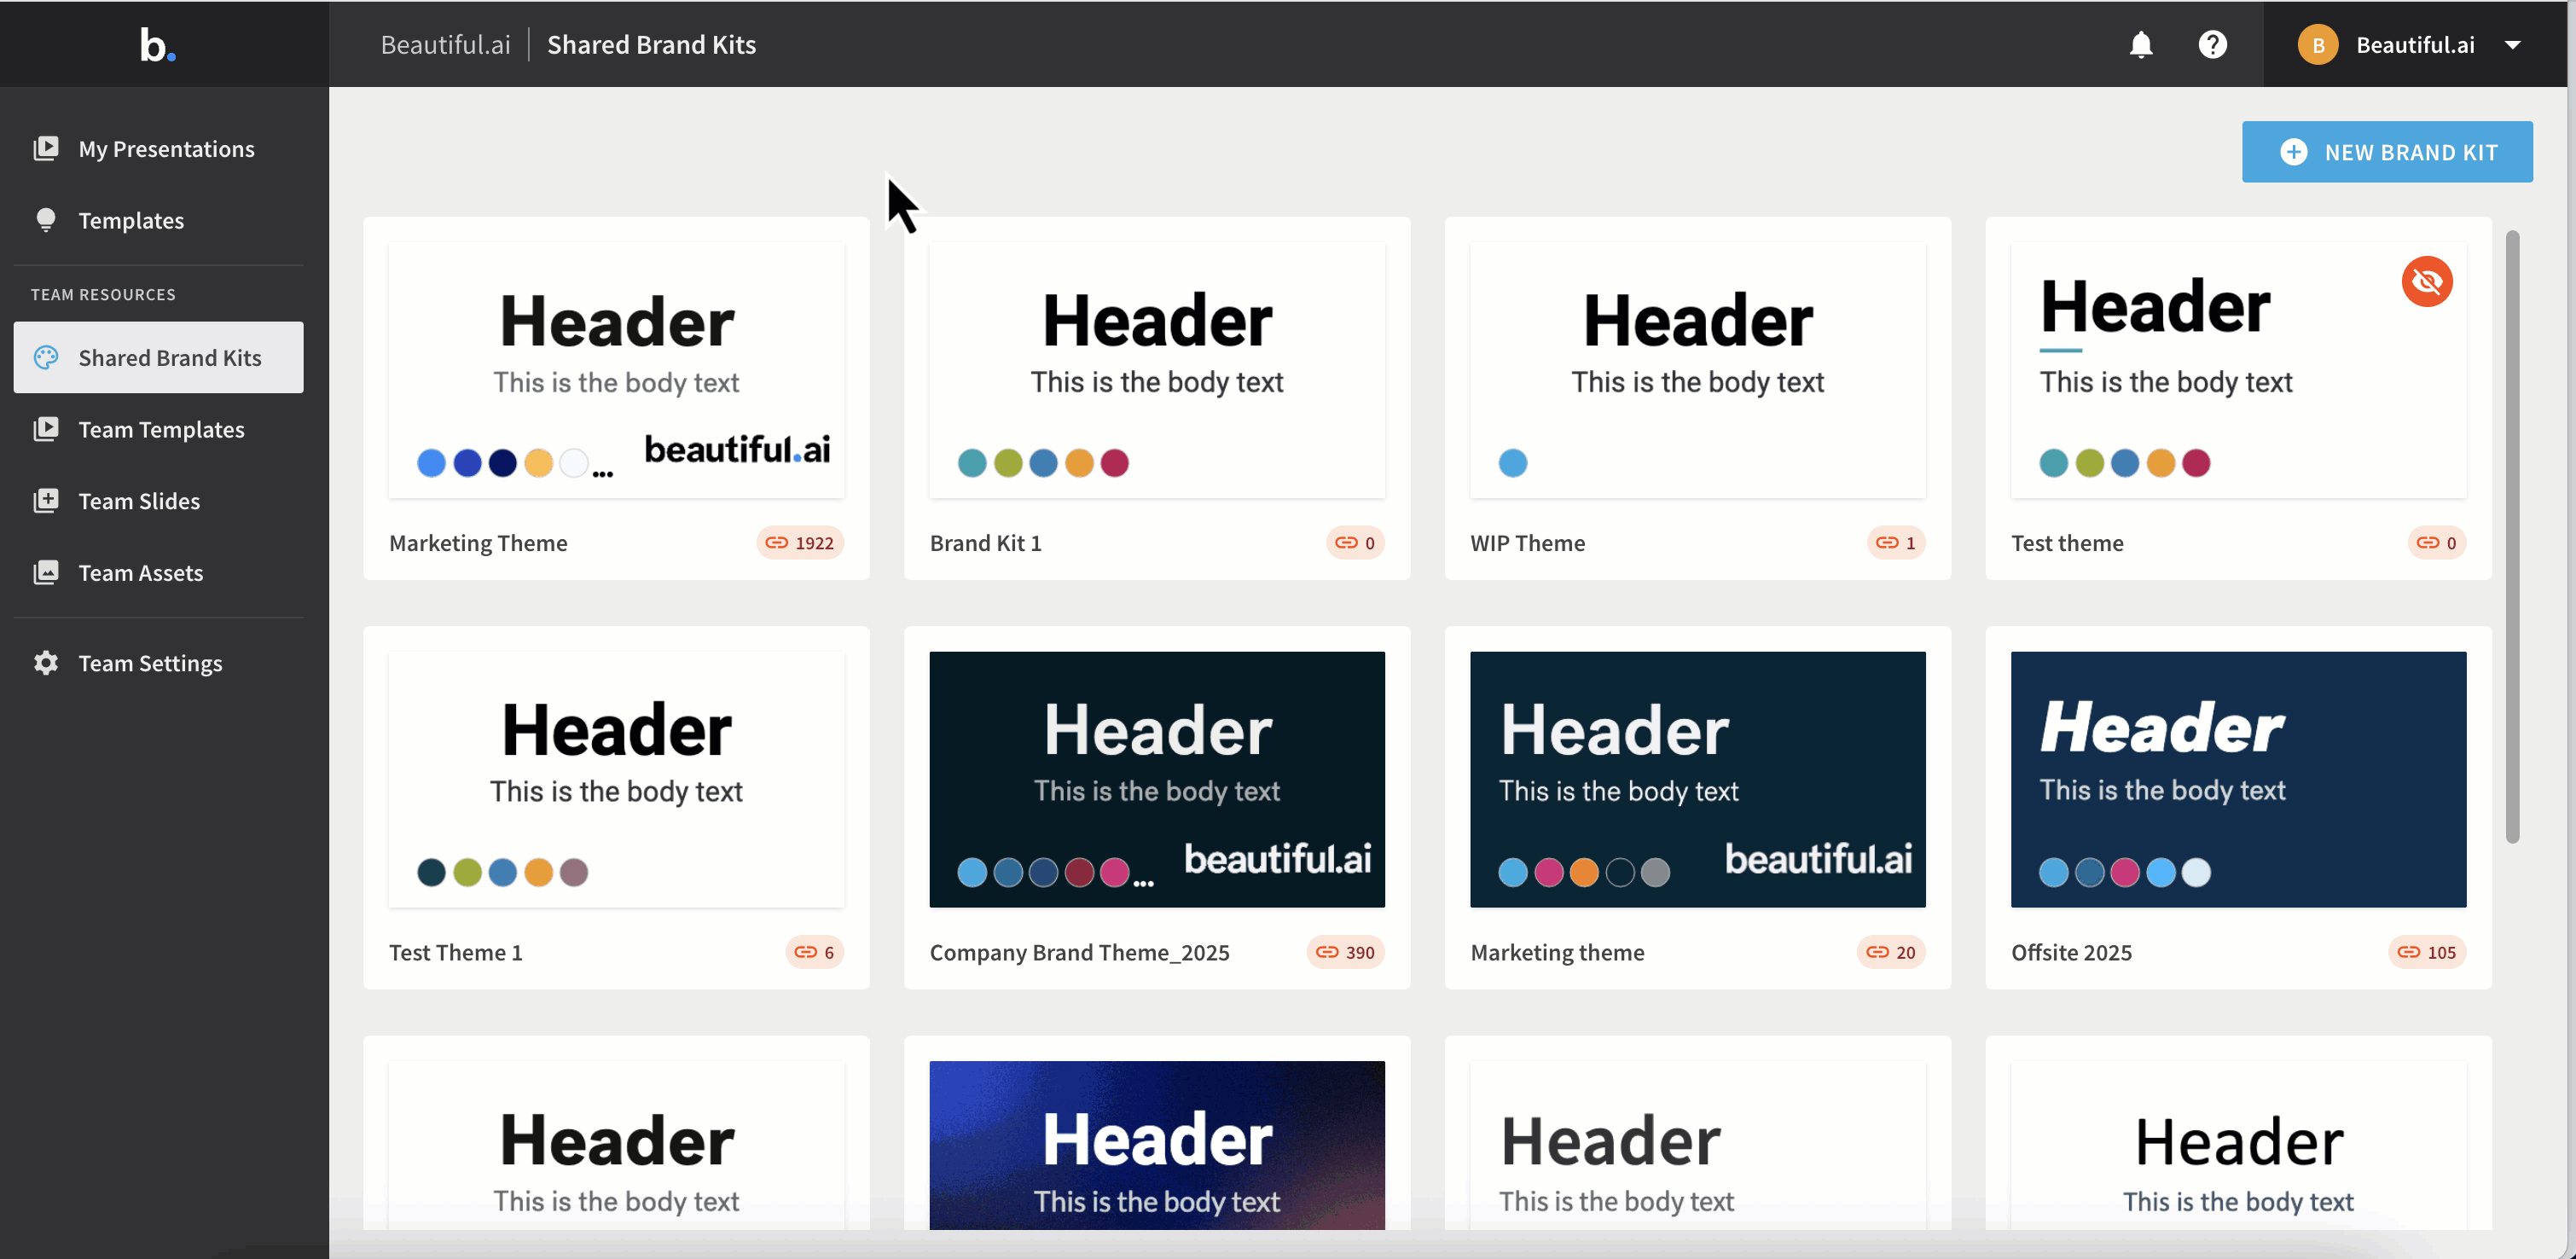
Task: Click the Brand Kit 1 link count badge
Action: coord(1355,543)
